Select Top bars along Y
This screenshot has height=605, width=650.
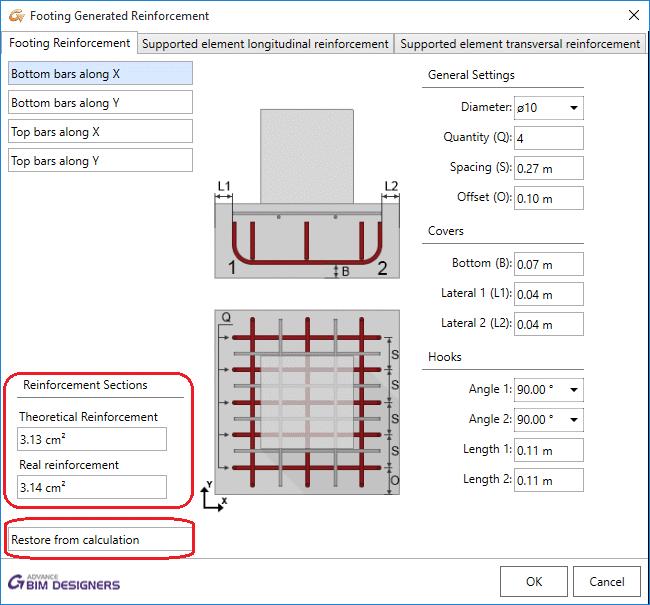pyautogui.click(x=100, y=160)
